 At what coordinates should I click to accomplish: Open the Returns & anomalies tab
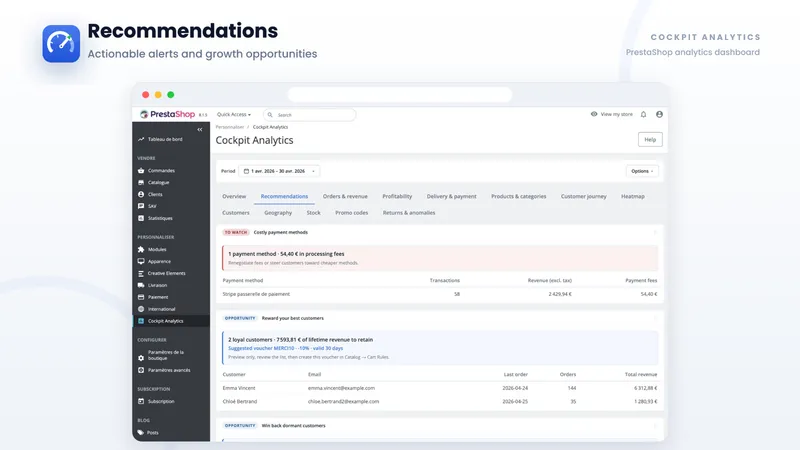tap(409, 213)
